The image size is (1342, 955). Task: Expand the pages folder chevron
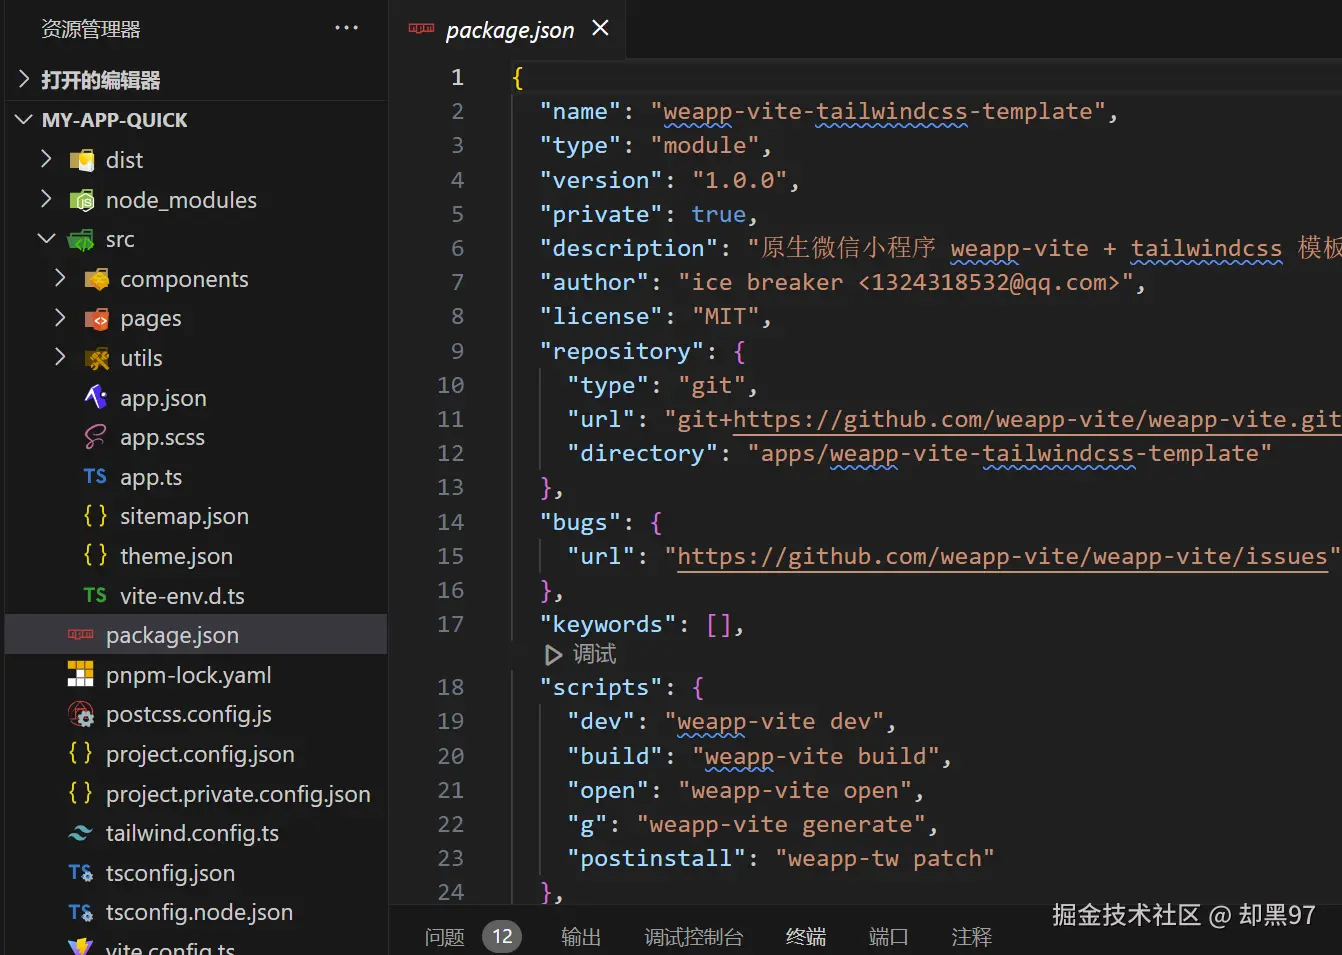[60, 318]
